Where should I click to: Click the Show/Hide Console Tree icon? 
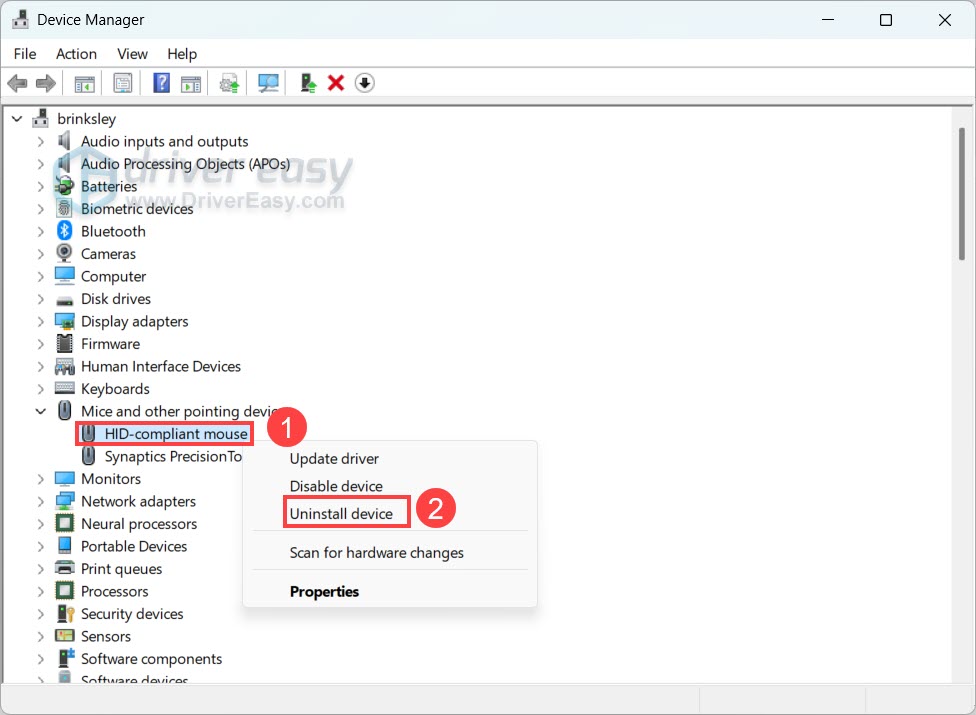pyautogui.click(x=85, y=83)
